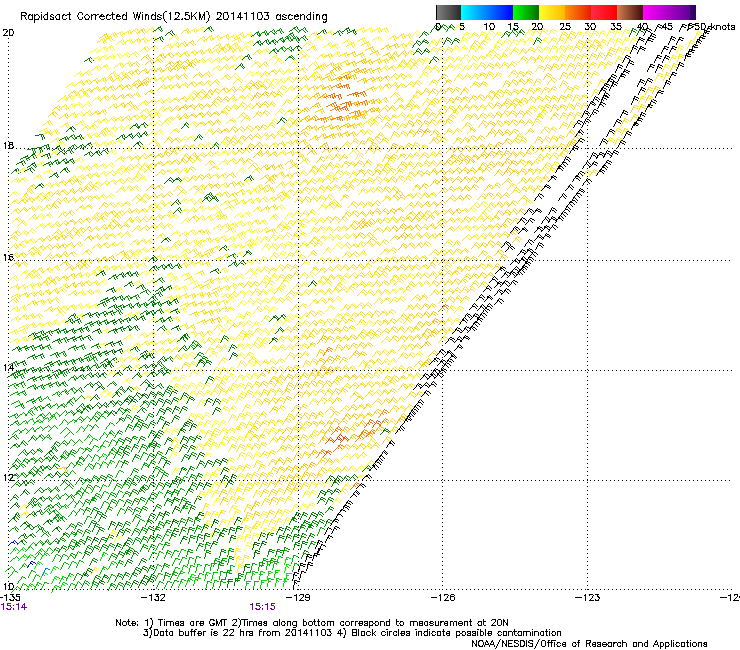Click the longitude label -132
Screen dimensions: 740x650
pyautogui.click(x=154, y=598)
